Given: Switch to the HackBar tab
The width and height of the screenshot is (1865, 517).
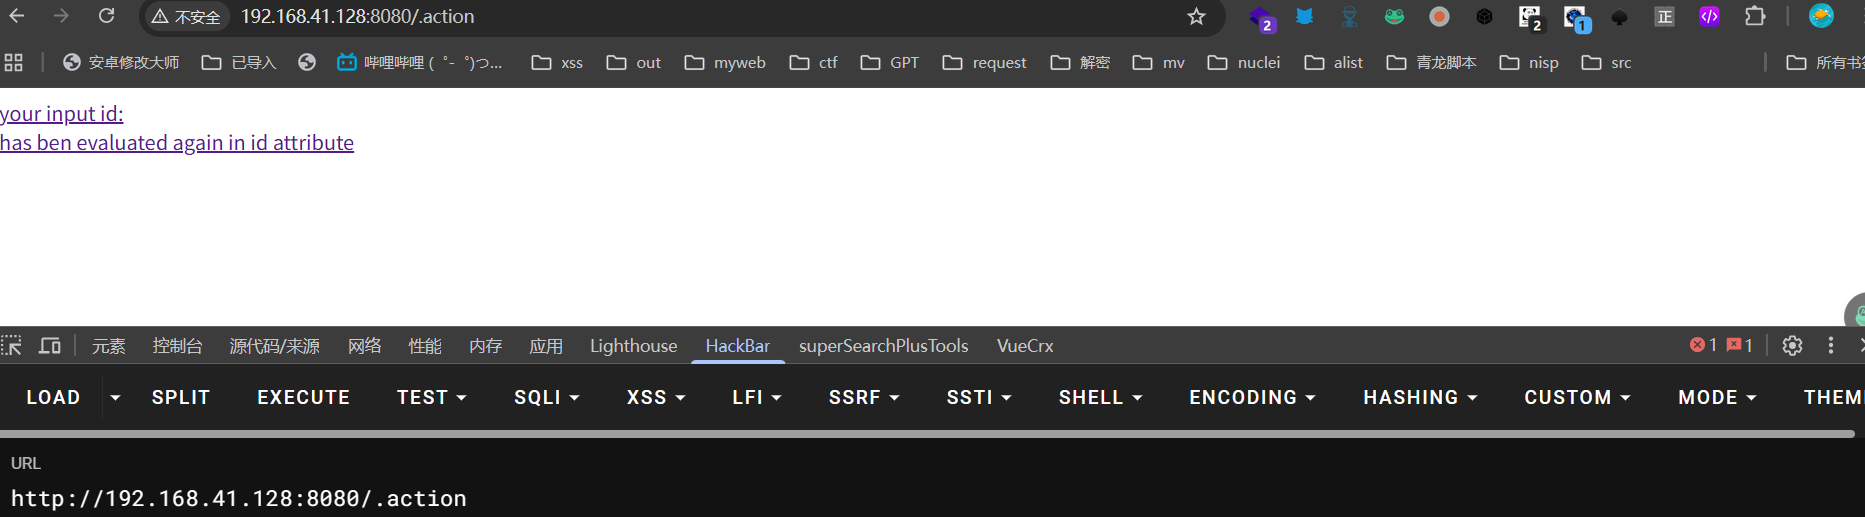Looking at the screenshot, I should click(737, 345).
